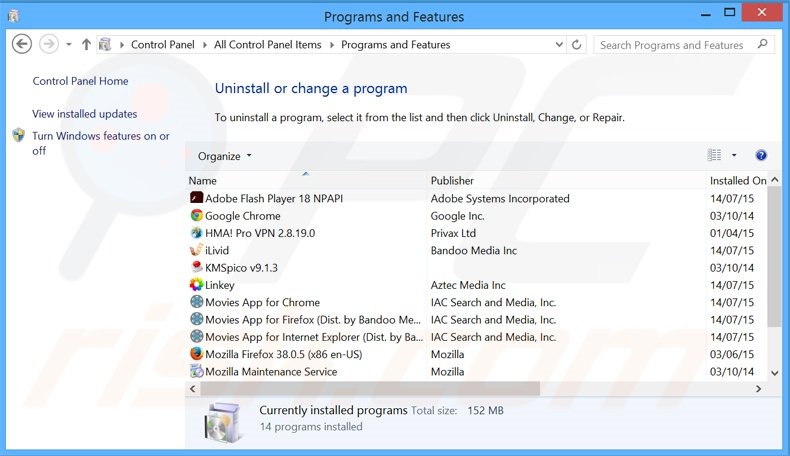Click the vertical scrollbar thumb

tap(775, 257)
